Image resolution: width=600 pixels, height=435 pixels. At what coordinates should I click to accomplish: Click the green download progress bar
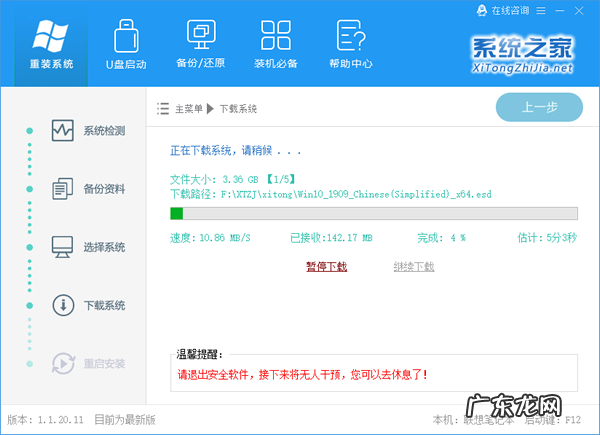tap(374, 213)
